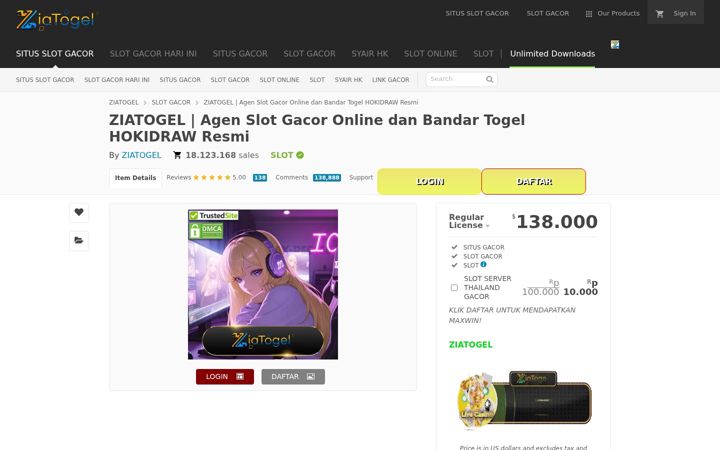Select SLOT GACOR HARI INI main nav item

153,54
